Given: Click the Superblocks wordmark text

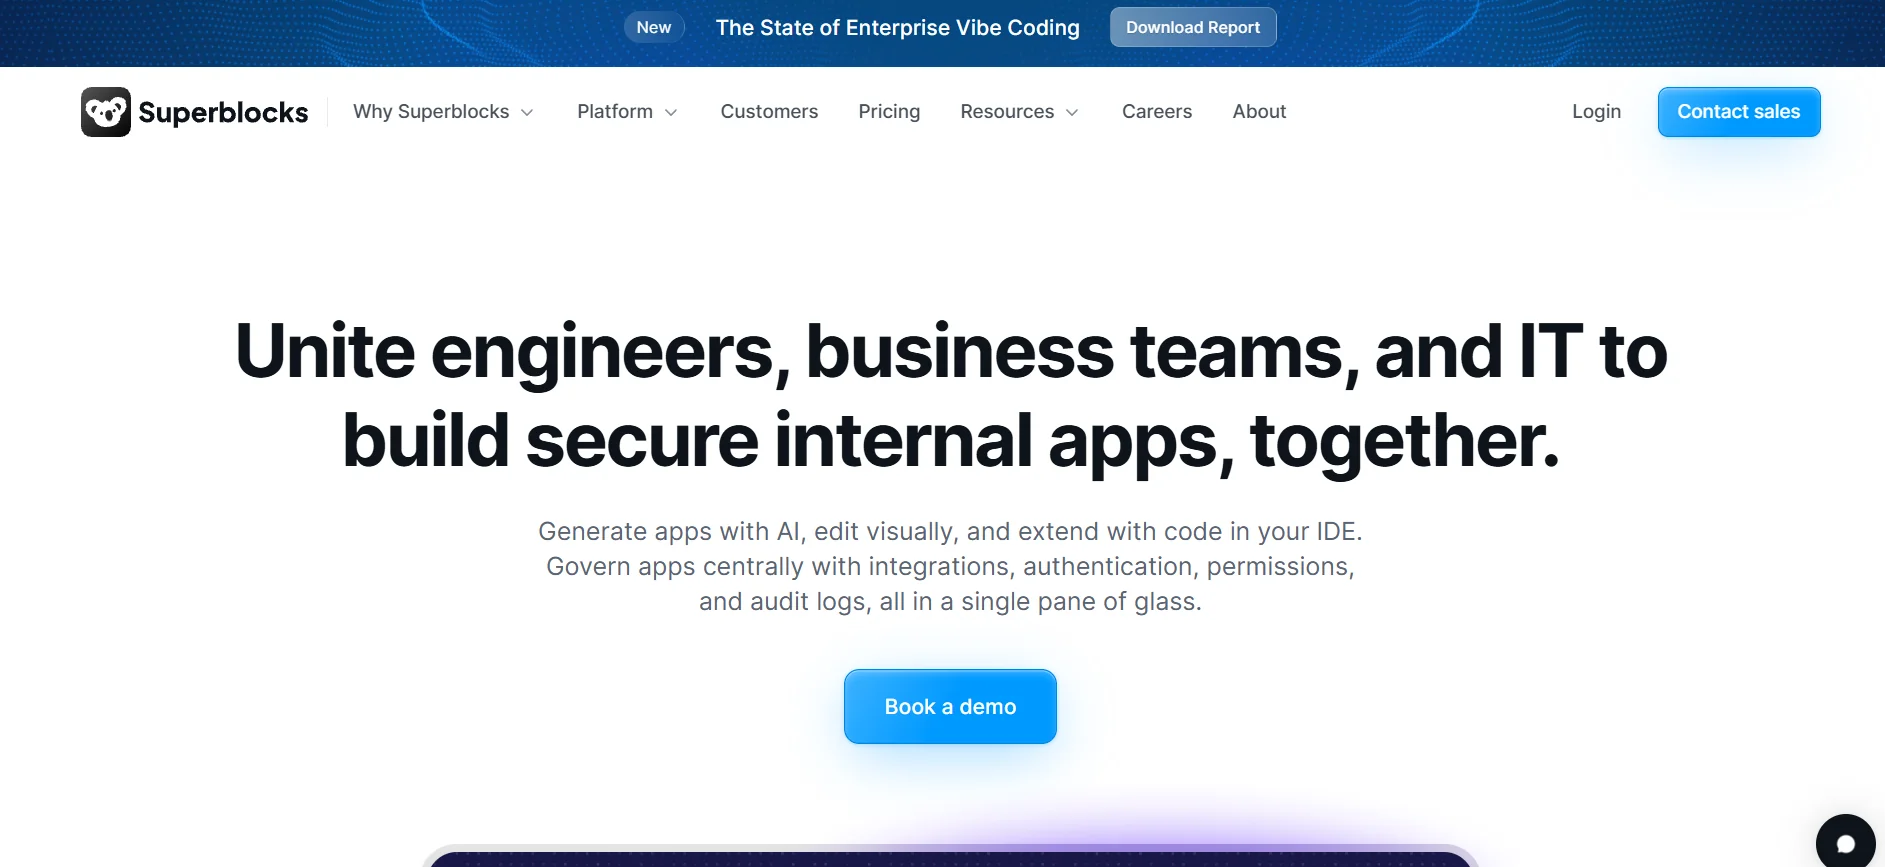Looking at the screenshot, I should coord(223,113).
